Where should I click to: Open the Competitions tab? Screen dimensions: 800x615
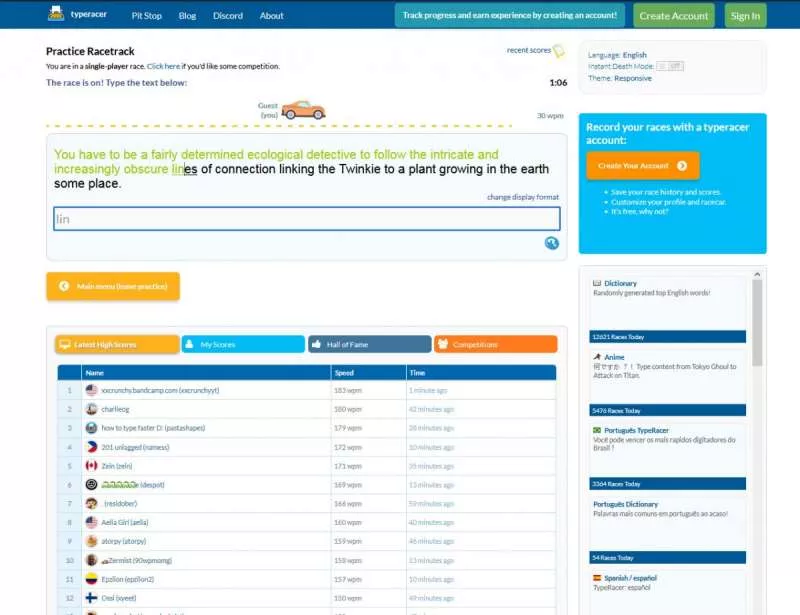pos(495,344)
